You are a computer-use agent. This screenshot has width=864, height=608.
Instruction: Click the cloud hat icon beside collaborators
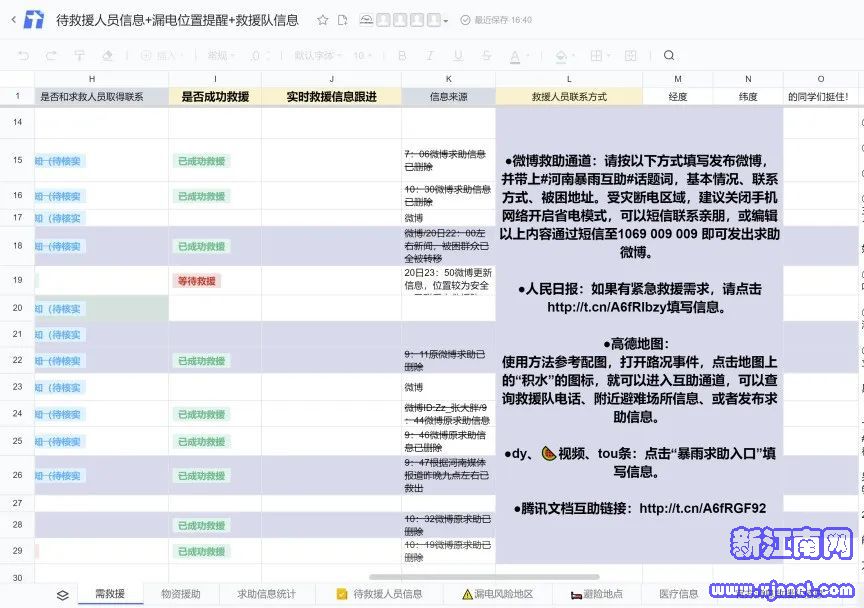click(366, 20)
